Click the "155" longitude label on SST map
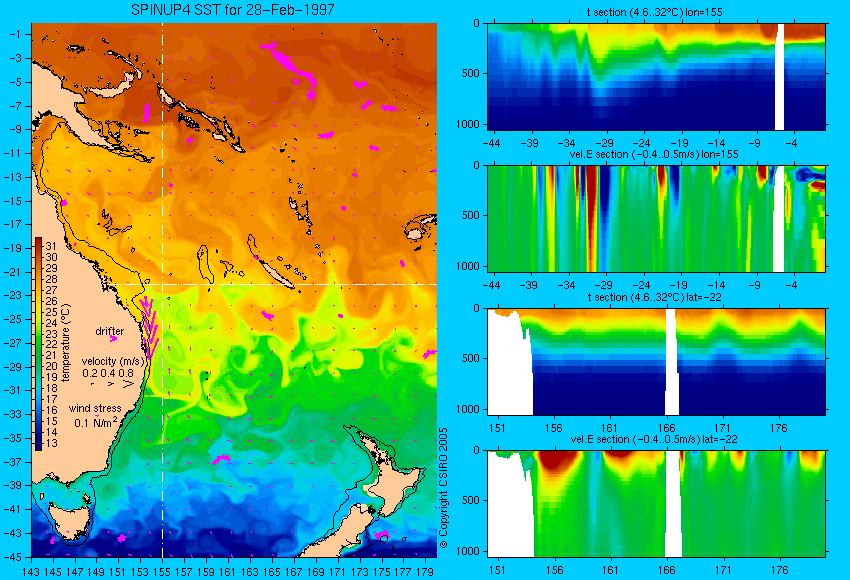The image size is (850, 580). pyautogui.click(x=162, y=571)
